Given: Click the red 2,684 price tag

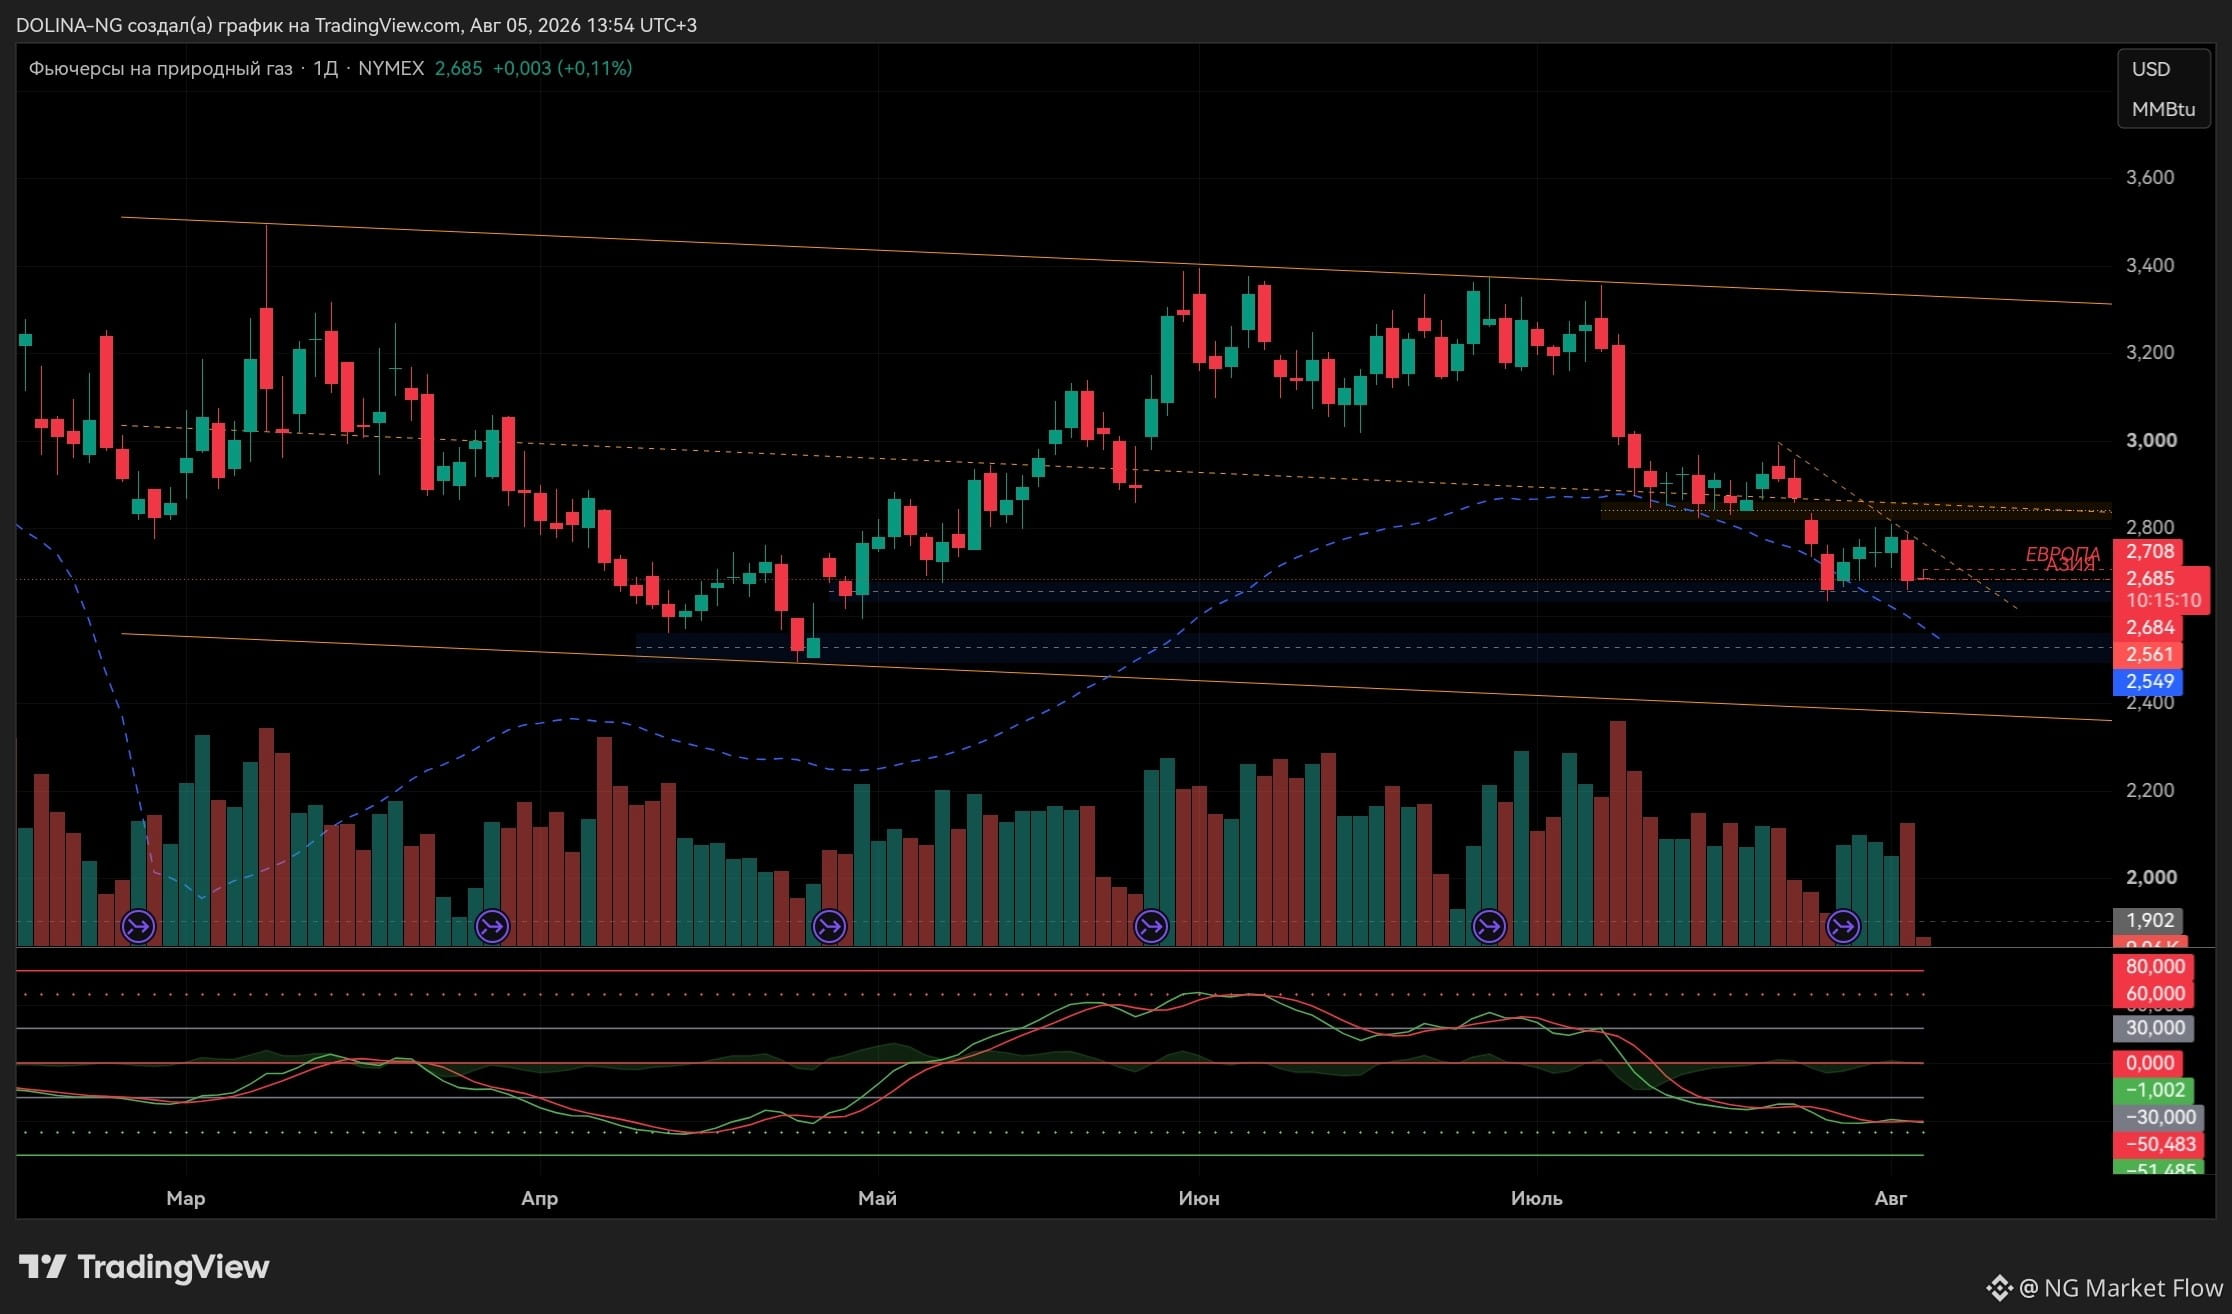Looking at the screenshot, I should [2148, 627].
